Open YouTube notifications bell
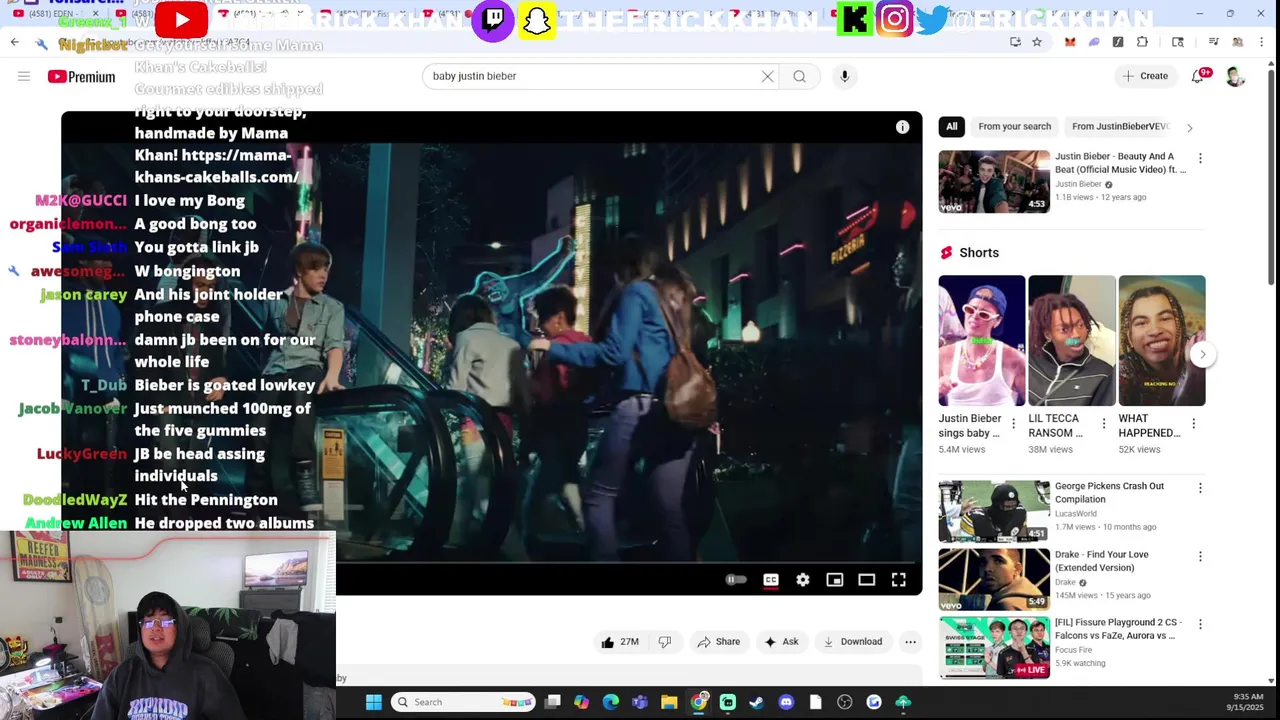The height and width of the screenshot is (720, 1280). (1198, 77)
